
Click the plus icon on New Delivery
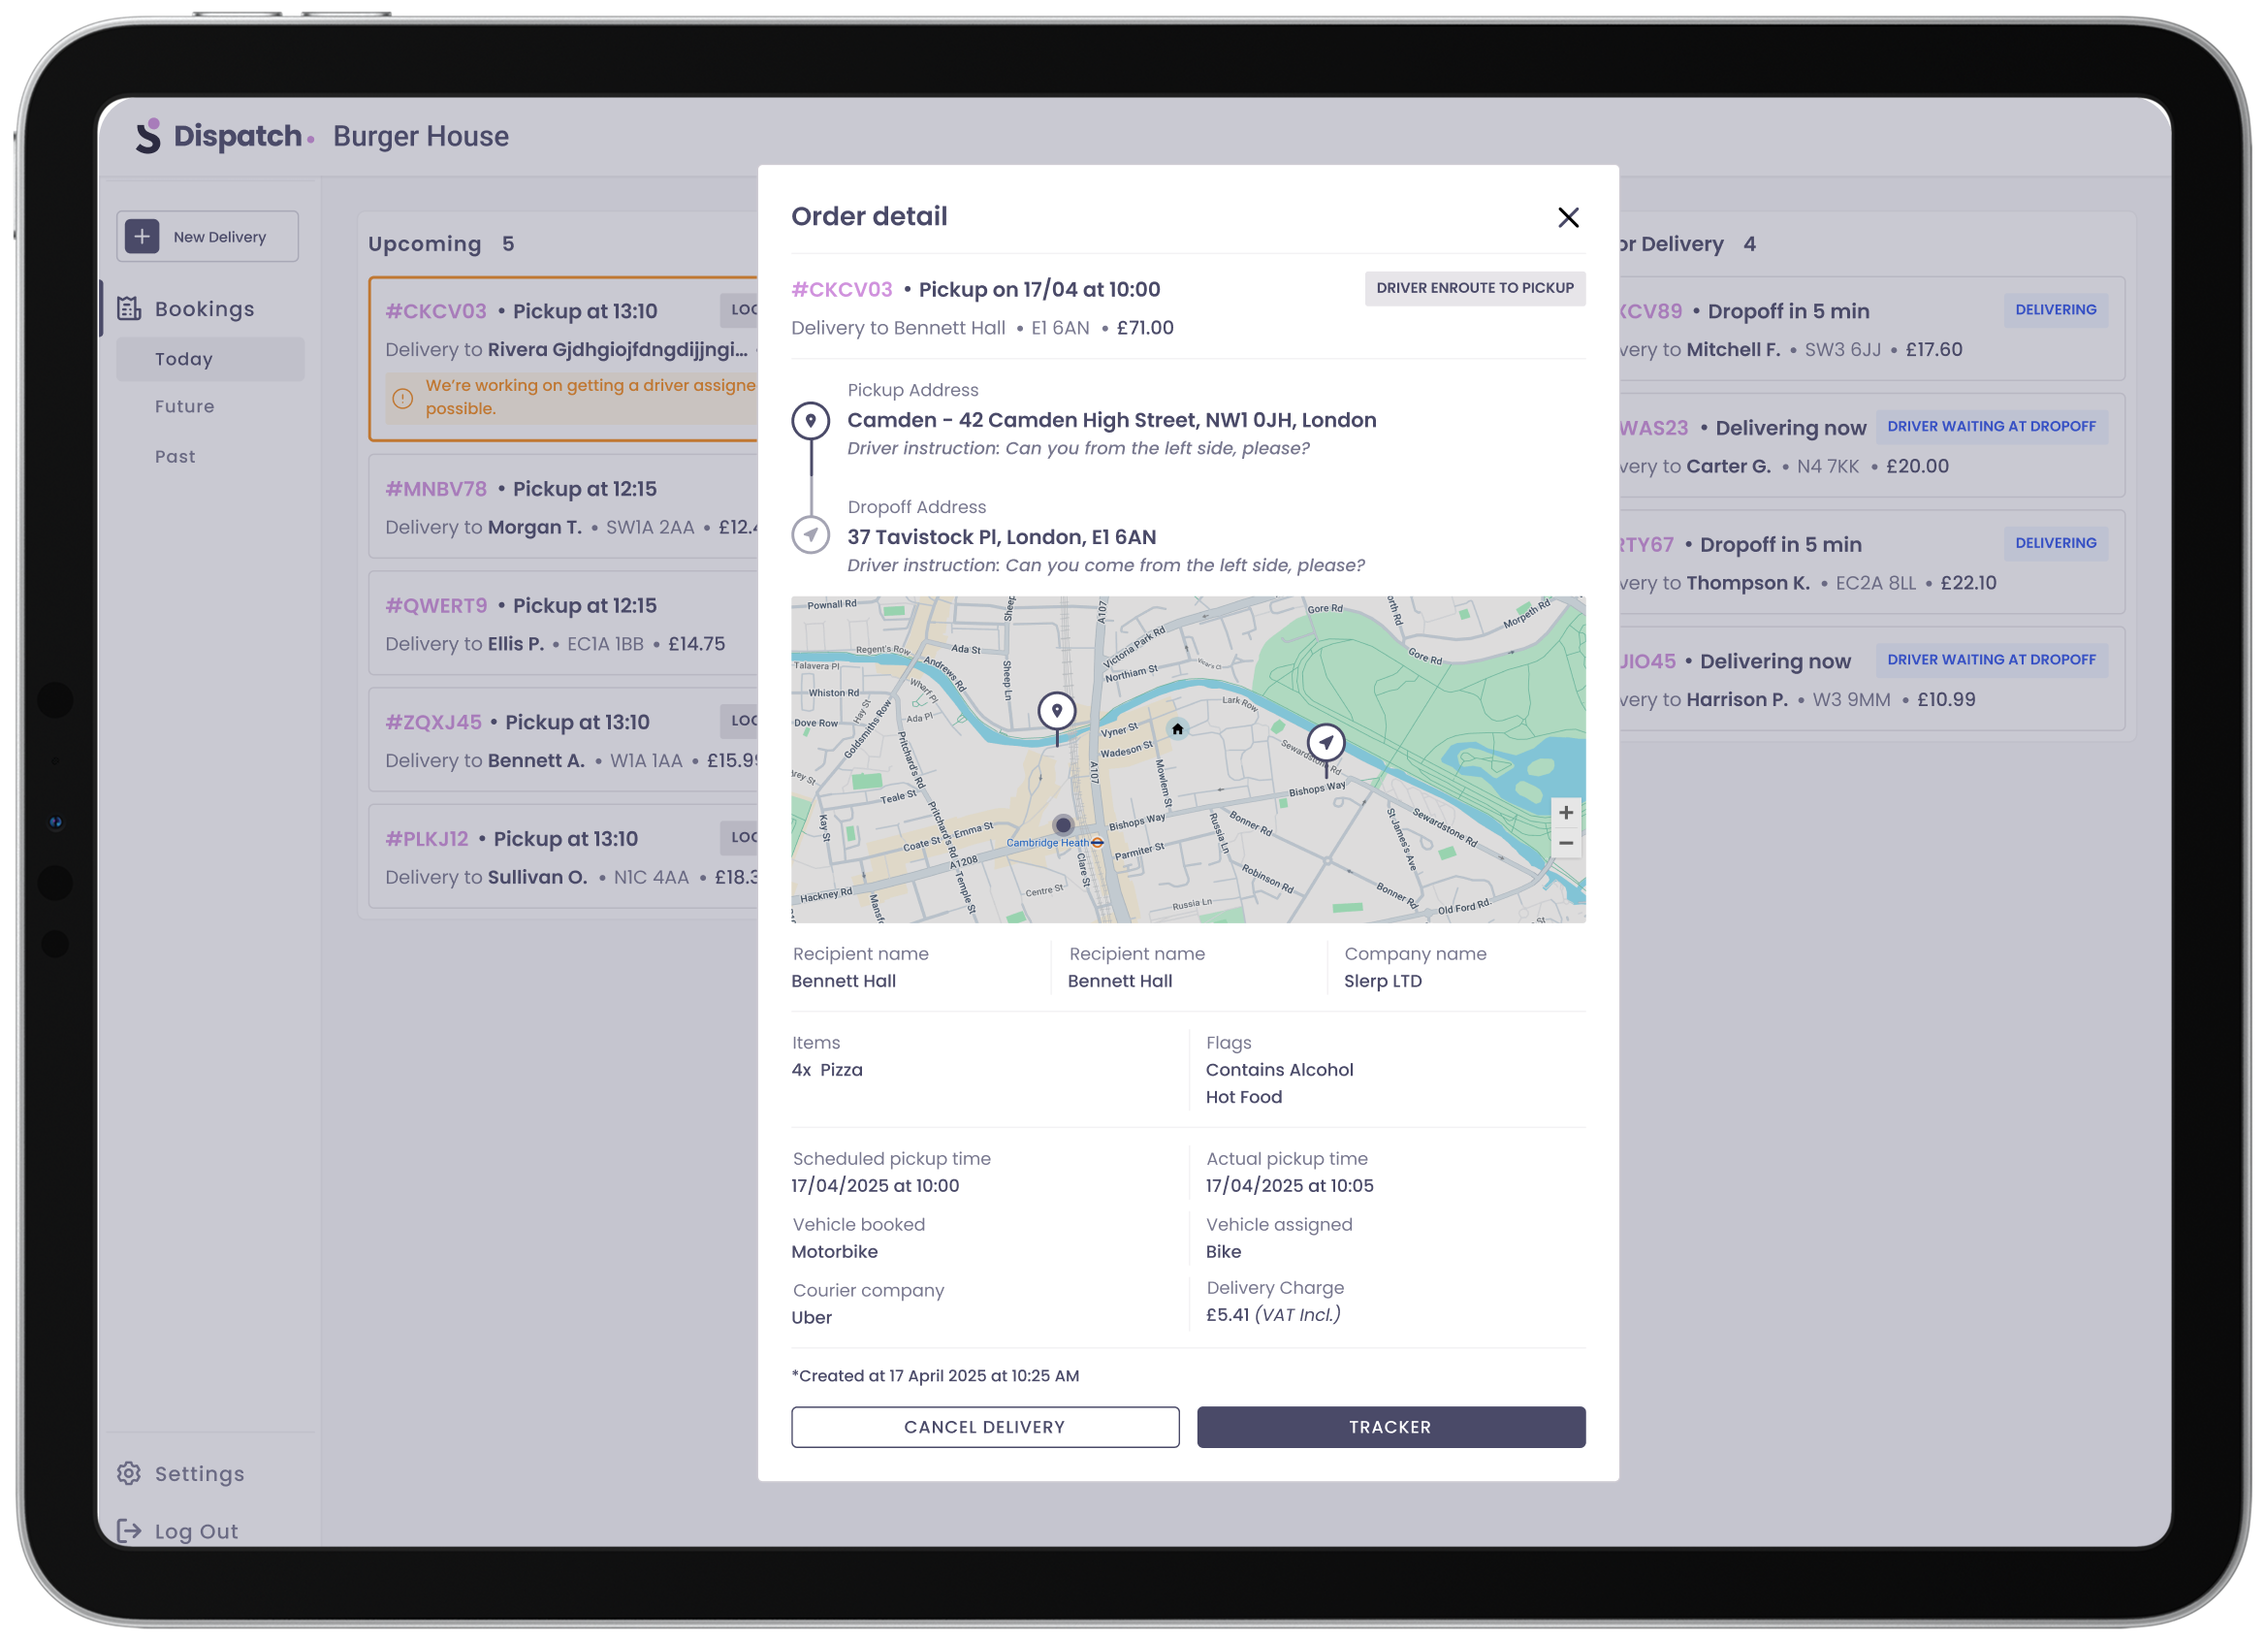point(142,237)
